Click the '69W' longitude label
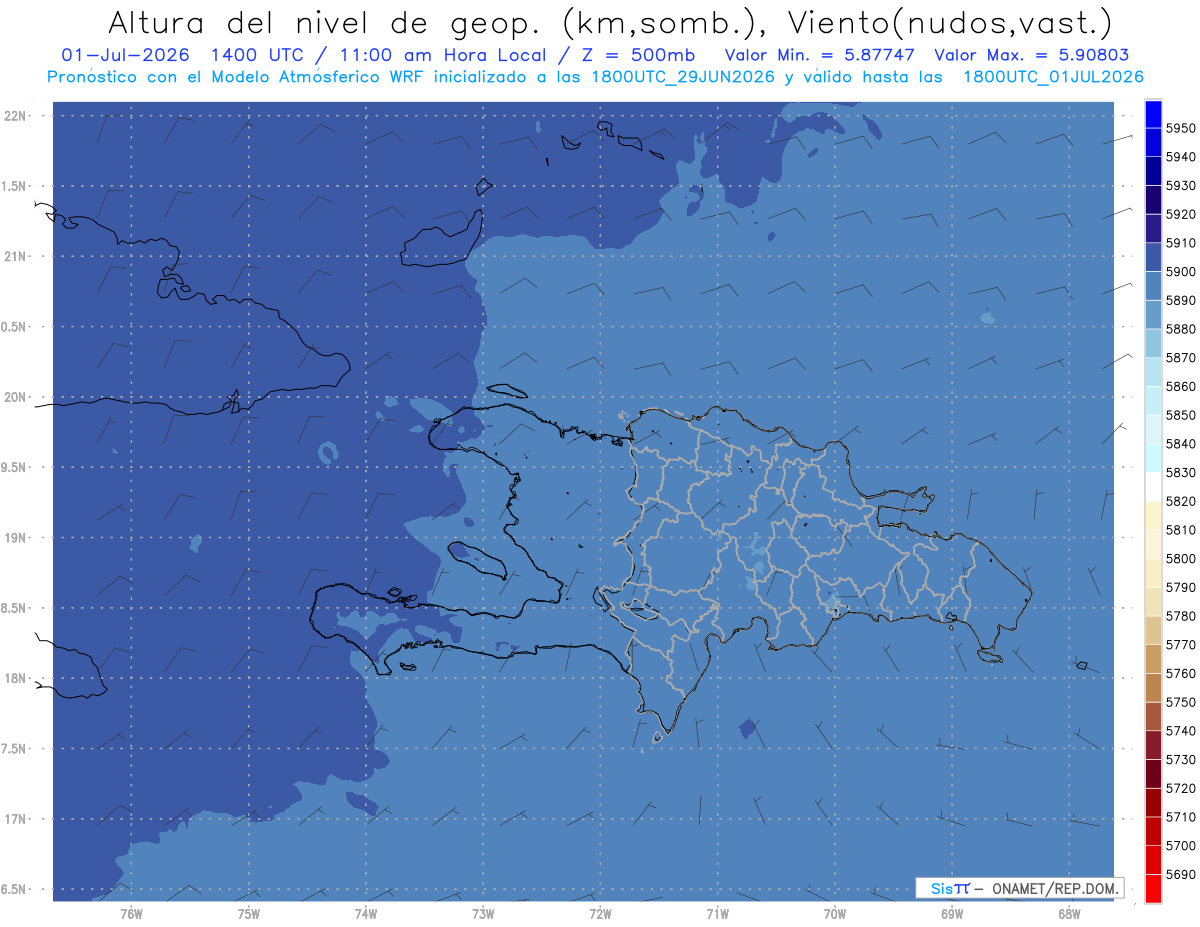 [x=952, y=913]
